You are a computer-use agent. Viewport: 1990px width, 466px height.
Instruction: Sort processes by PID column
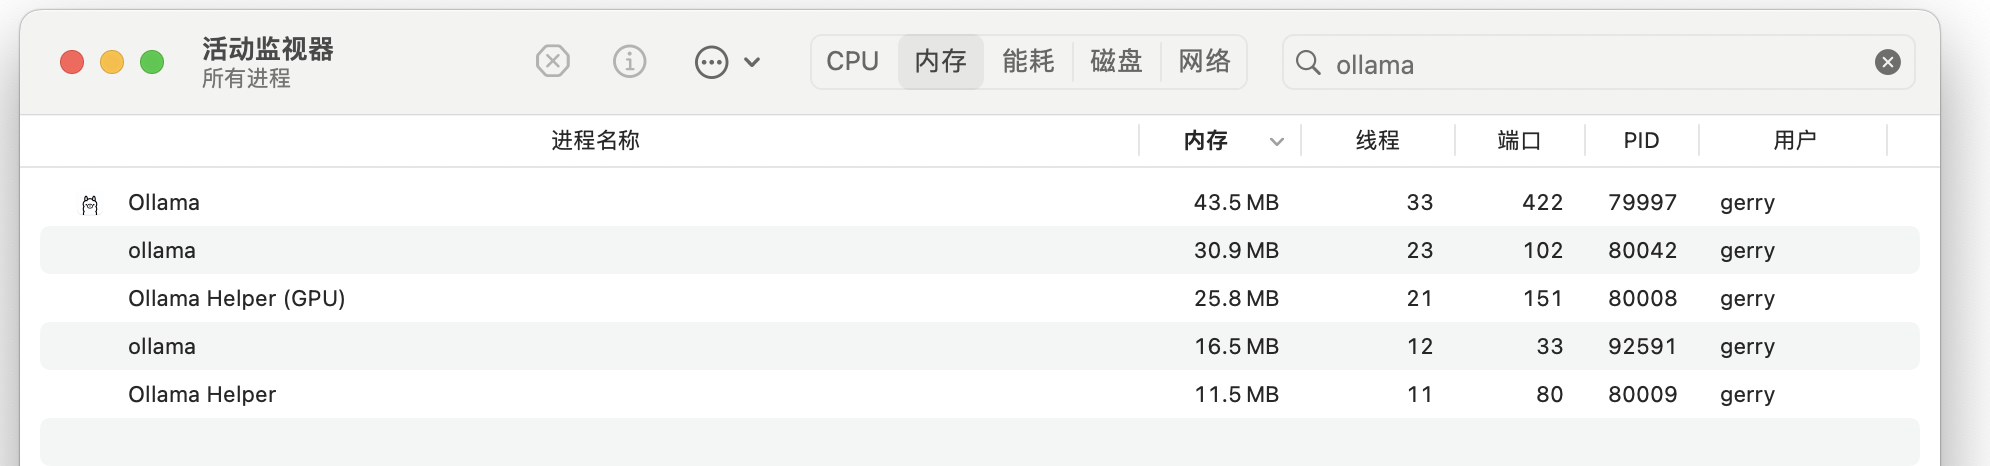click(x=1641, y=141)
